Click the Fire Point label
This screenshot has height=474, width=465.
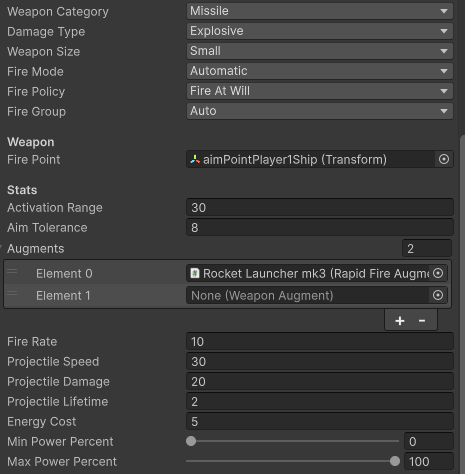pyautogui.click(x=34, y=160)
